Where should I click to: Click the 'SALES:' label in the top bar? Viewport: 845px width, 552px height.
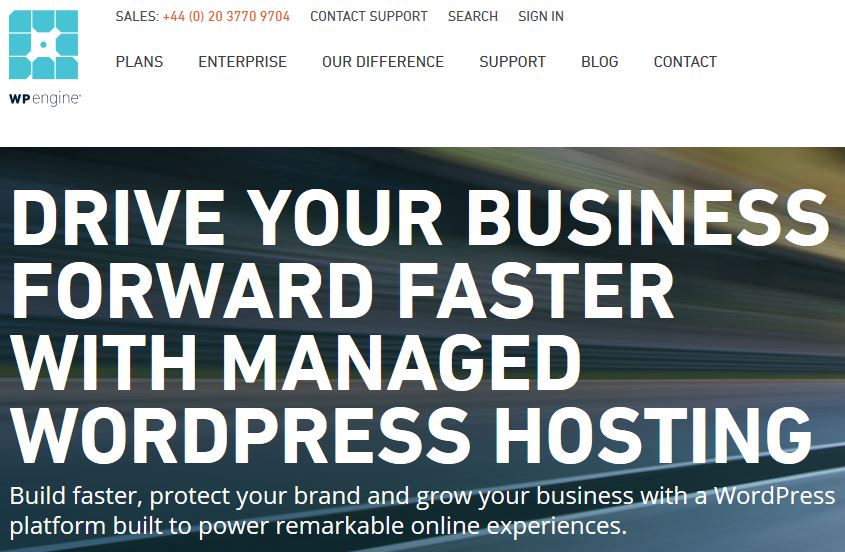click(x=137, y=16)
